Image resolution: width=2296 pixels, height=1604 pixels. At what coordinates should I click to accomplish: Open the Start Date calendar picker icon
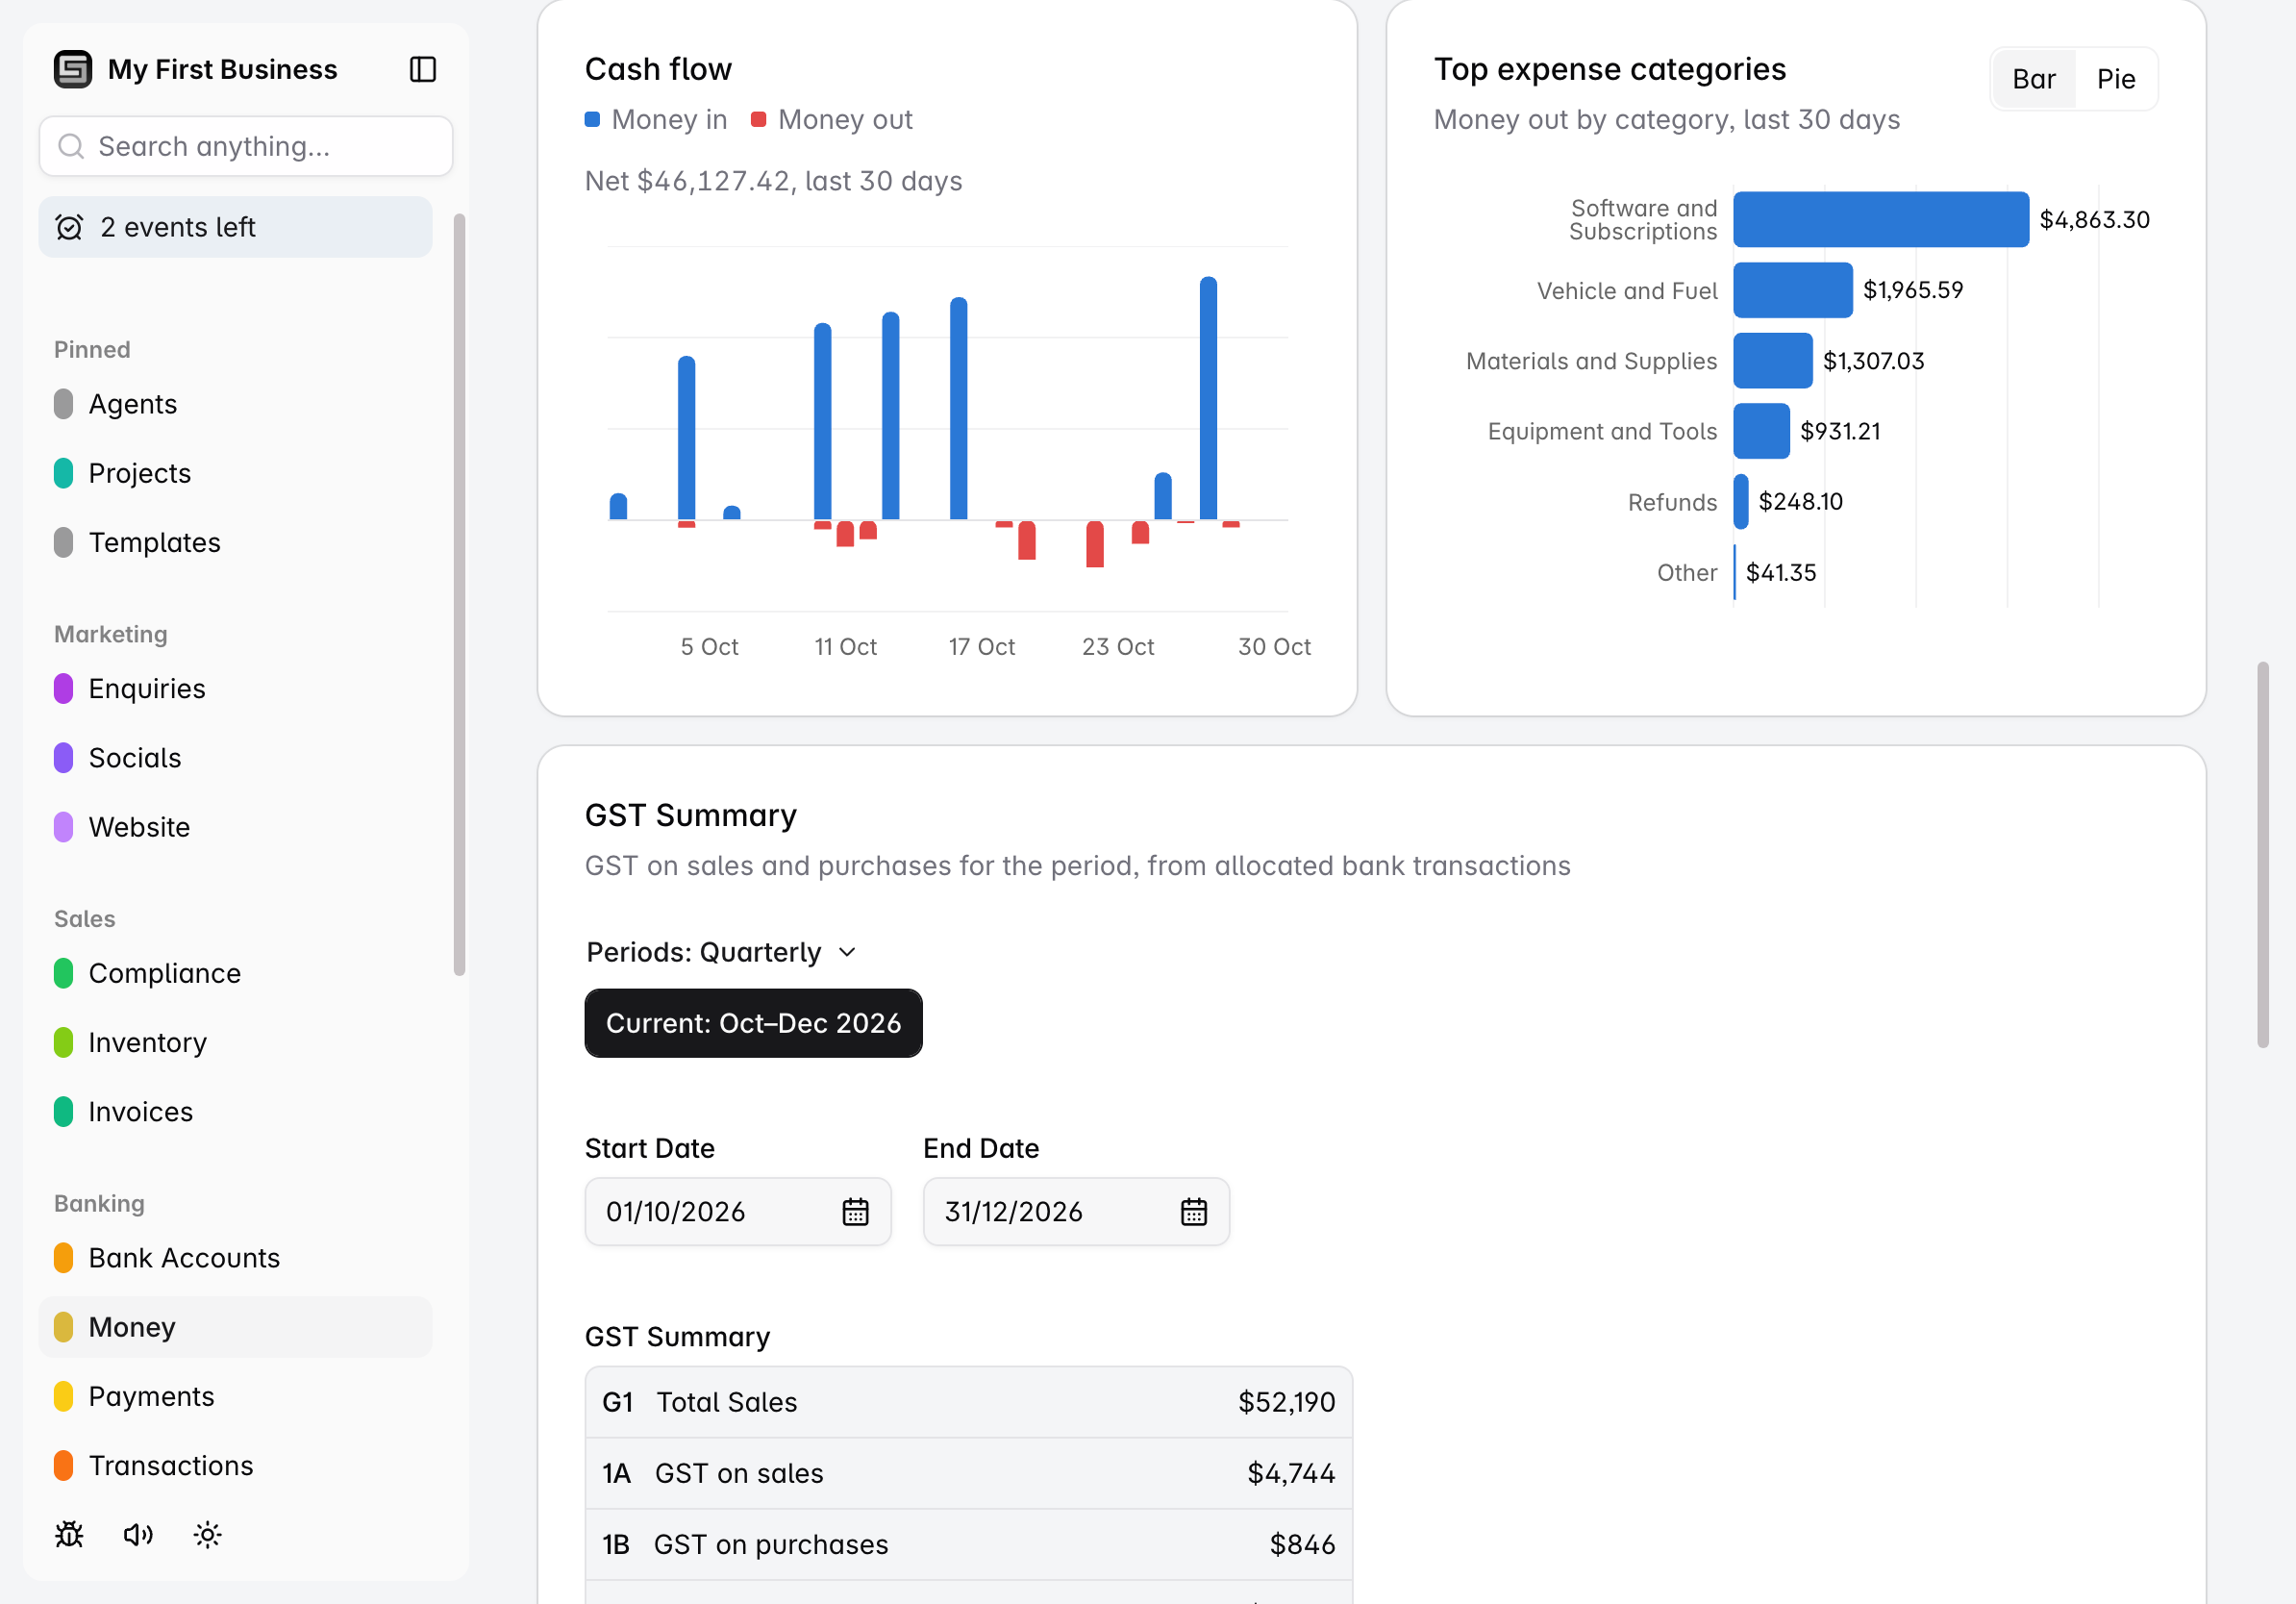pyautogui.click(x=855, y=1211)
